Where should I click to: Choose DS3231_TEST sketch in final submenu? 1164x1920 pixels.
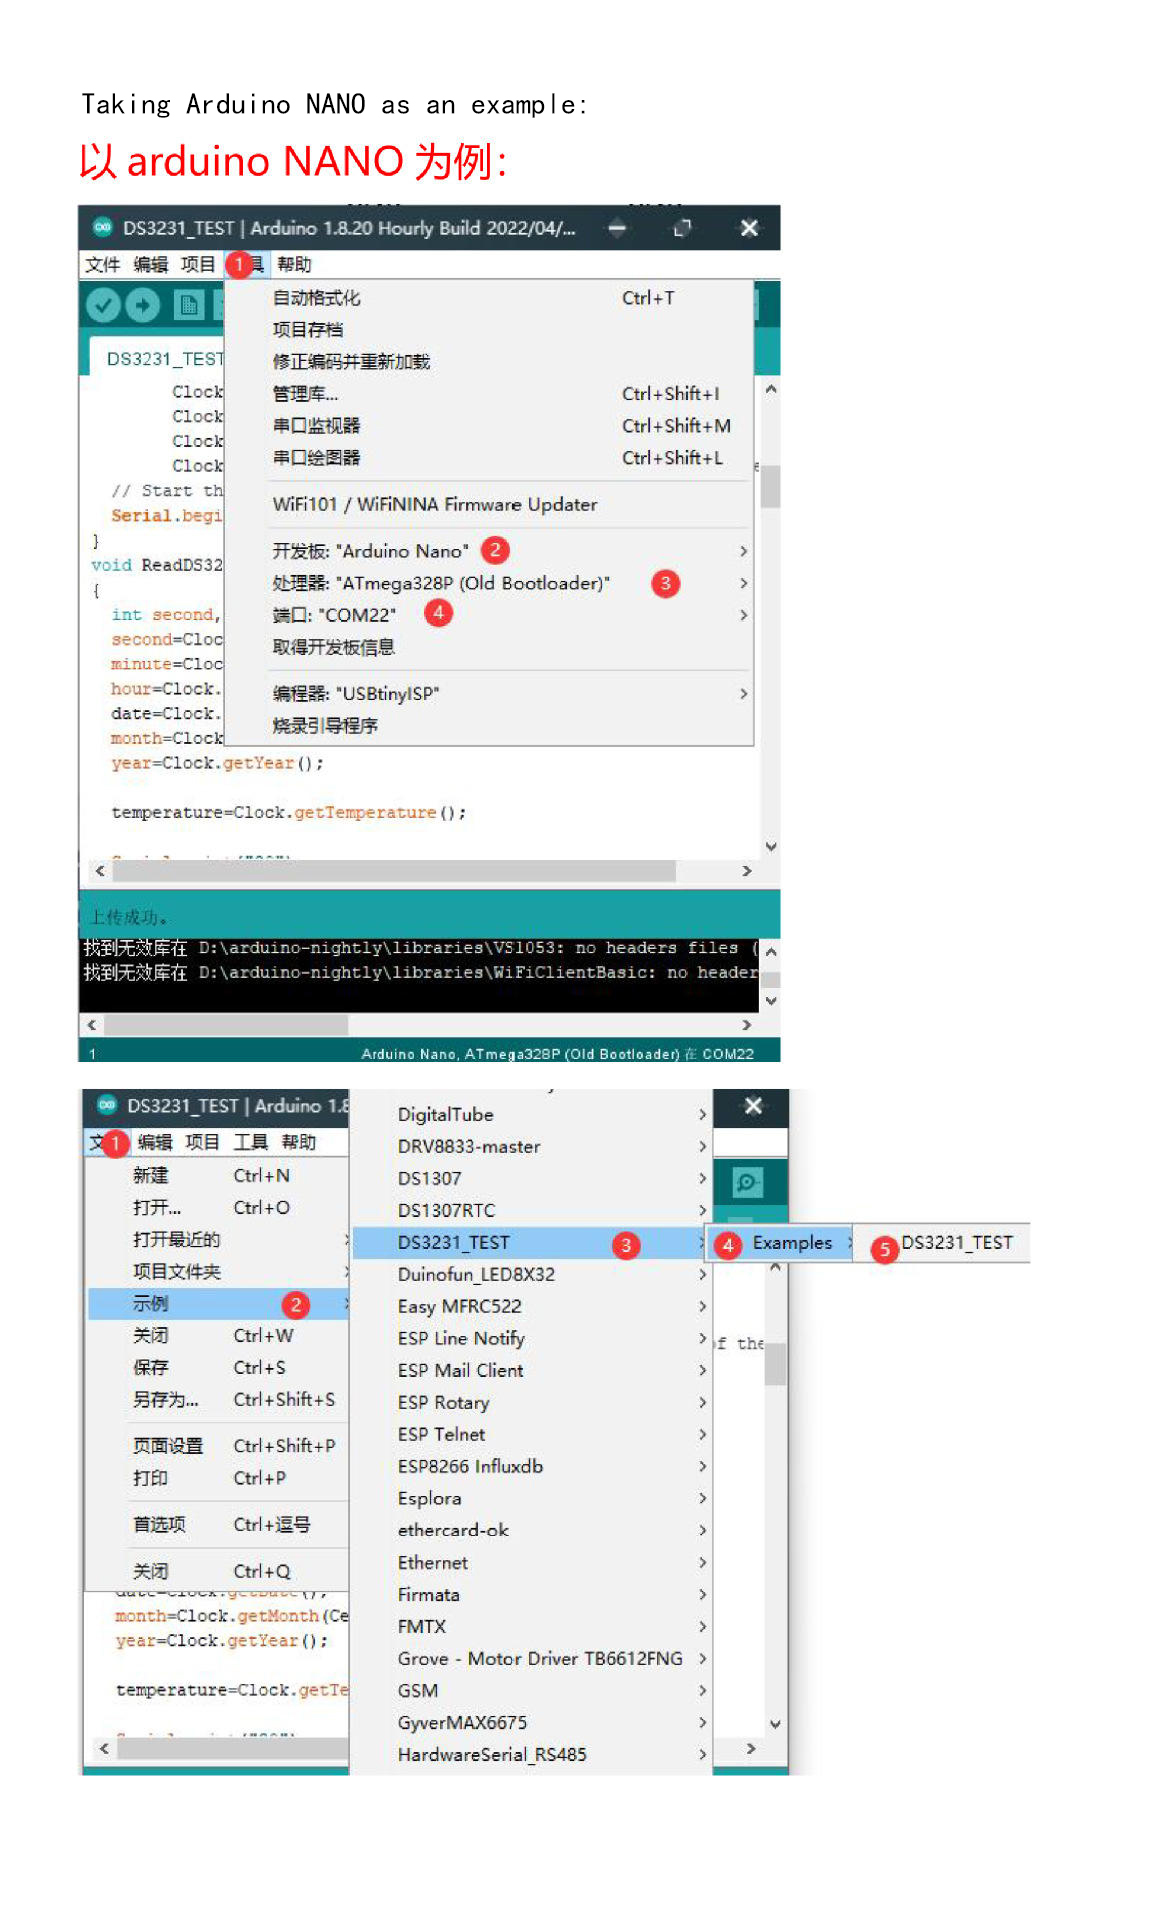942,1243
